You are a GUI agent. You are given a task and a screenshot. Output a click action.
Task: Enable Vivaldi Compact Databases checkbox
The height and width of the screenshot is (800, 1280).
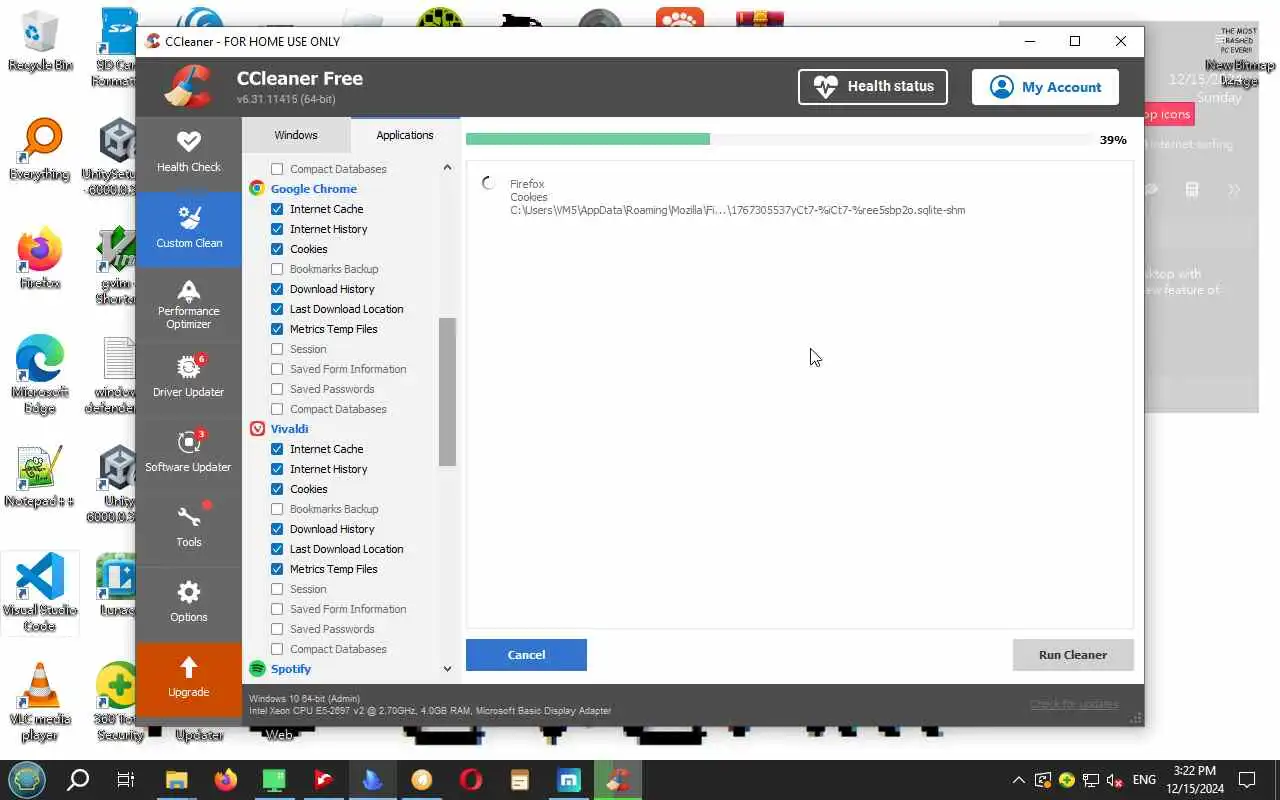277,649
